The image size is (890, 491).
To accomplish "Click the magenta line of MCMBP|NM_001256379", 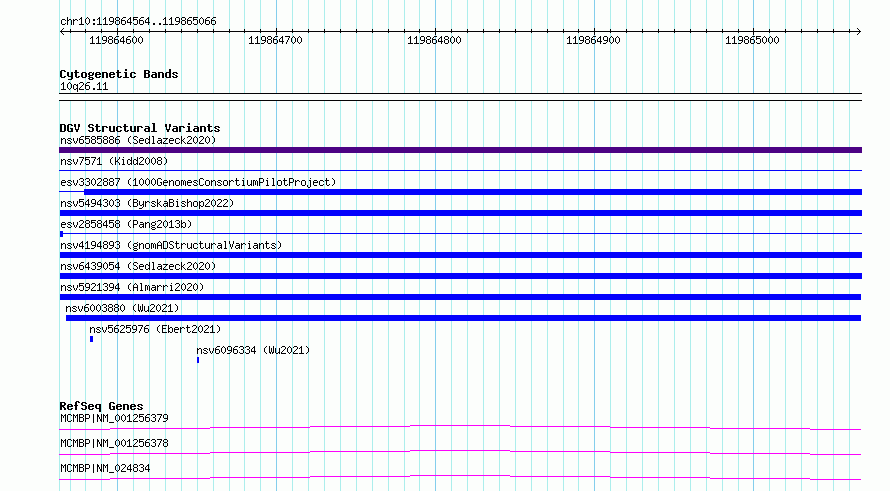I will pos(460,427).
